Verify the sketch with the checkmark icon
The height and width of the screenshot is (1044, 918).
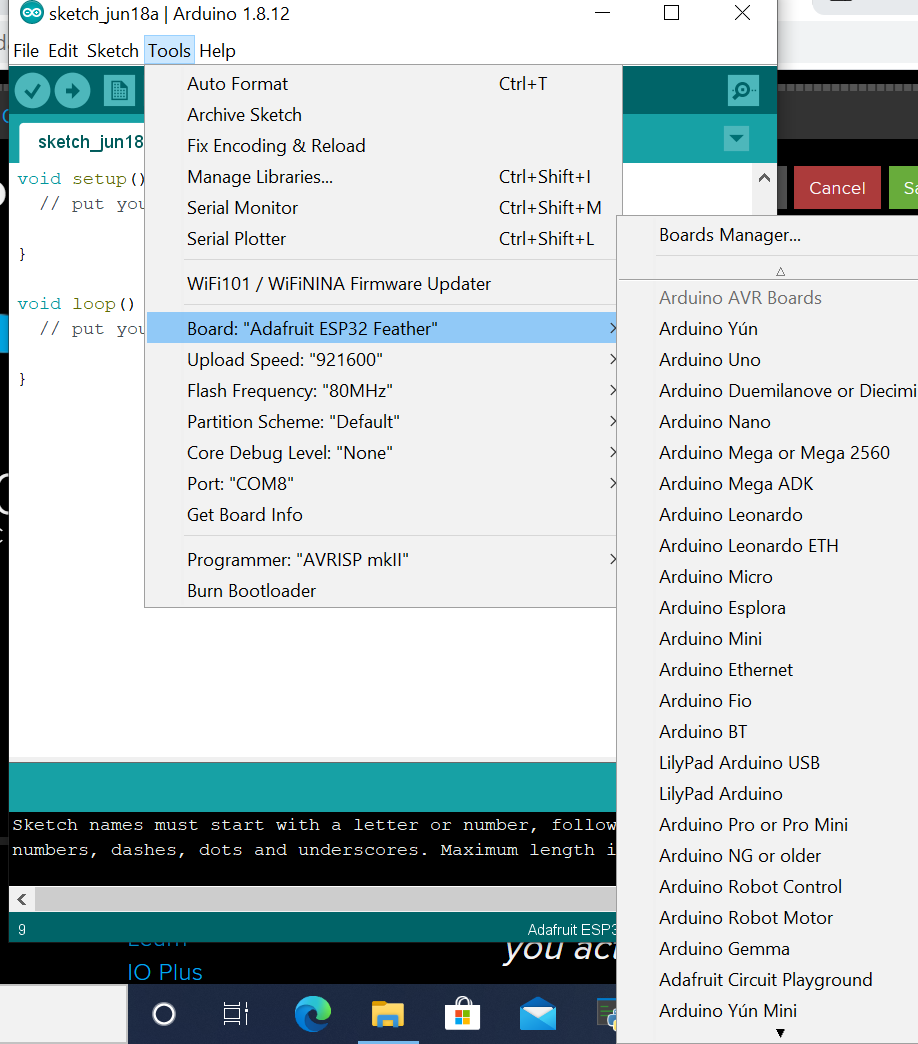pyautogui.click(x=31, y=90)
